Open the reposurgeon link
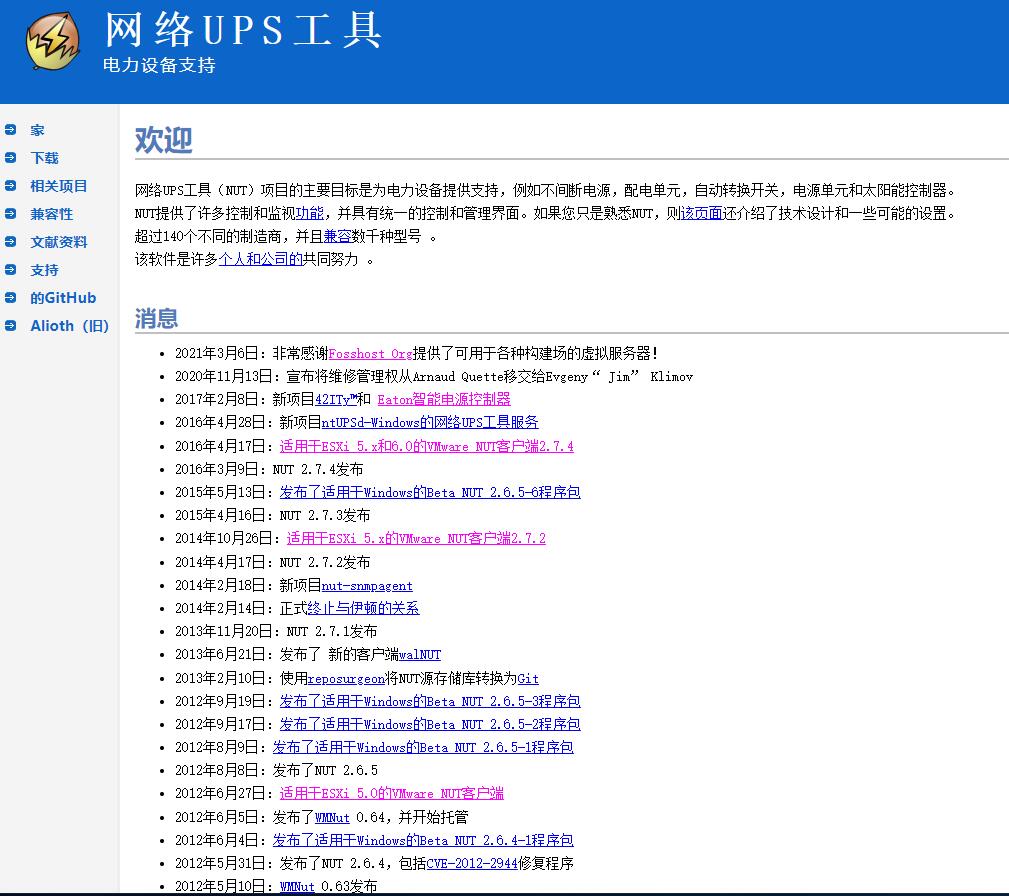Image resolution: width=1009 pixels, height=896 pixels. pyautogui.click(x=346, y=678)
